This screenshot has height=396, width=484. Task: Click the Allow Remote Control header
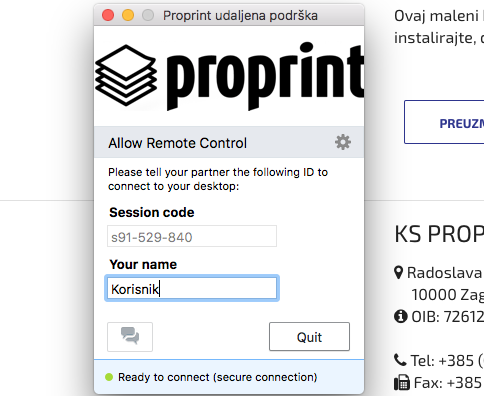[x=178, y=143]
